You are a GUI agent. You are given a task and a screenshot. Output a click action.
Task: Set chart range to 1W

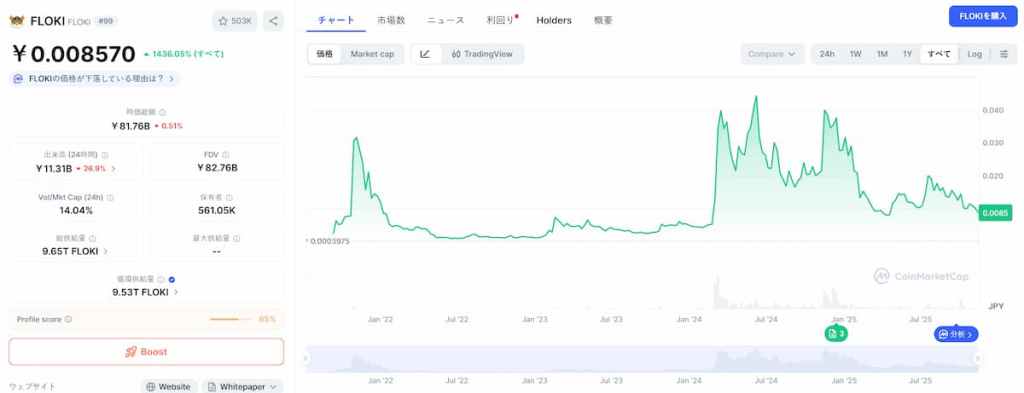[856, 54]
